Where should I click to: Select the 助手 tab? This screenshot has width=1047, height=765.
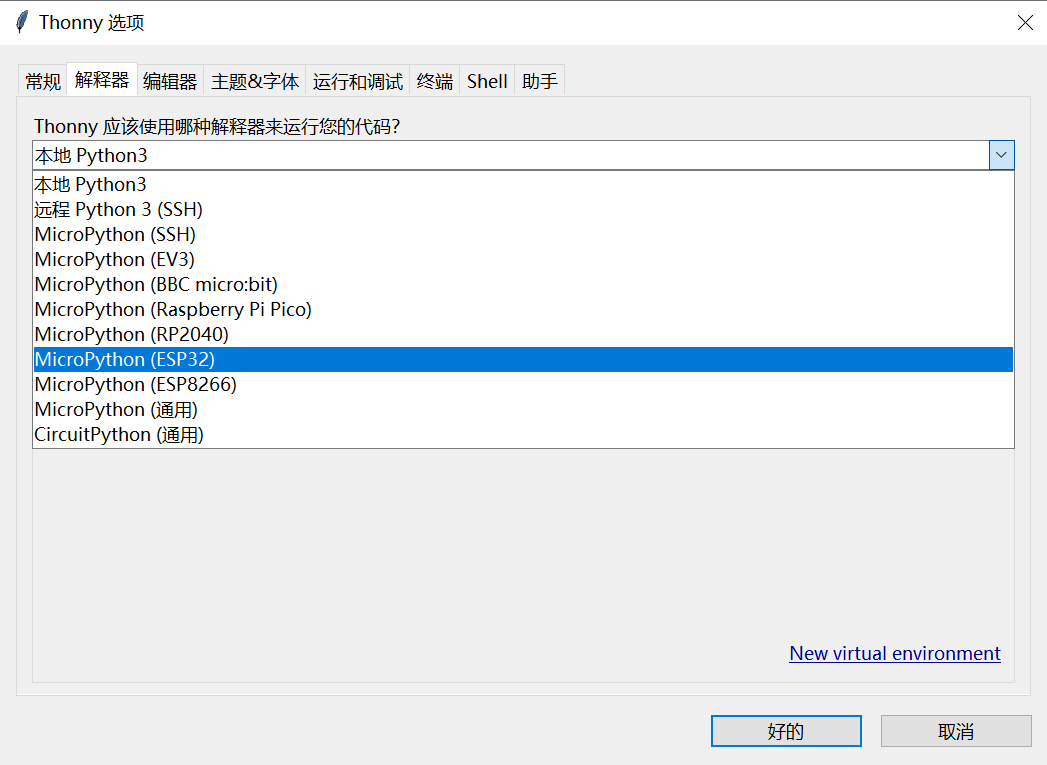540,81
